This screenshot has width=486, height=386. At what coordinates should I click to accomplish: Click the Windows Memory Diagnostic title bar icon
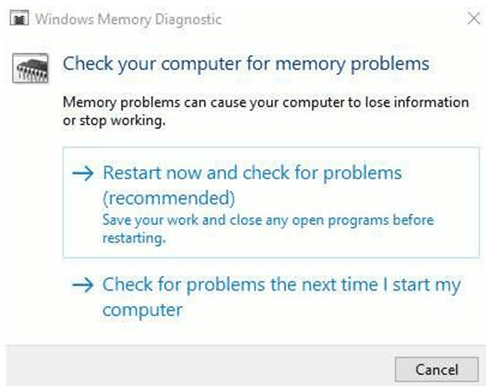click(19, 19)
